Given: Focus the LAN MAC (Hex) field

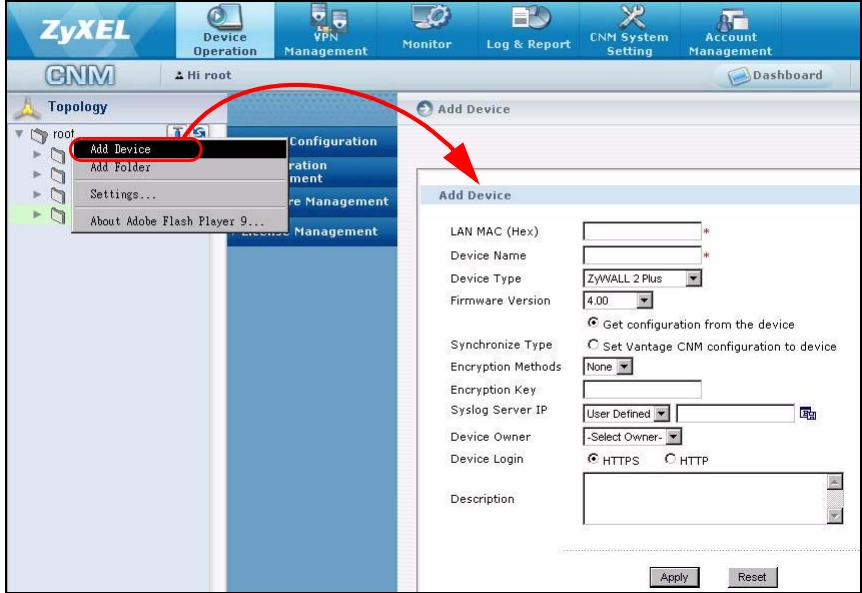Looking at the screenshot, I should coord(642,231).
